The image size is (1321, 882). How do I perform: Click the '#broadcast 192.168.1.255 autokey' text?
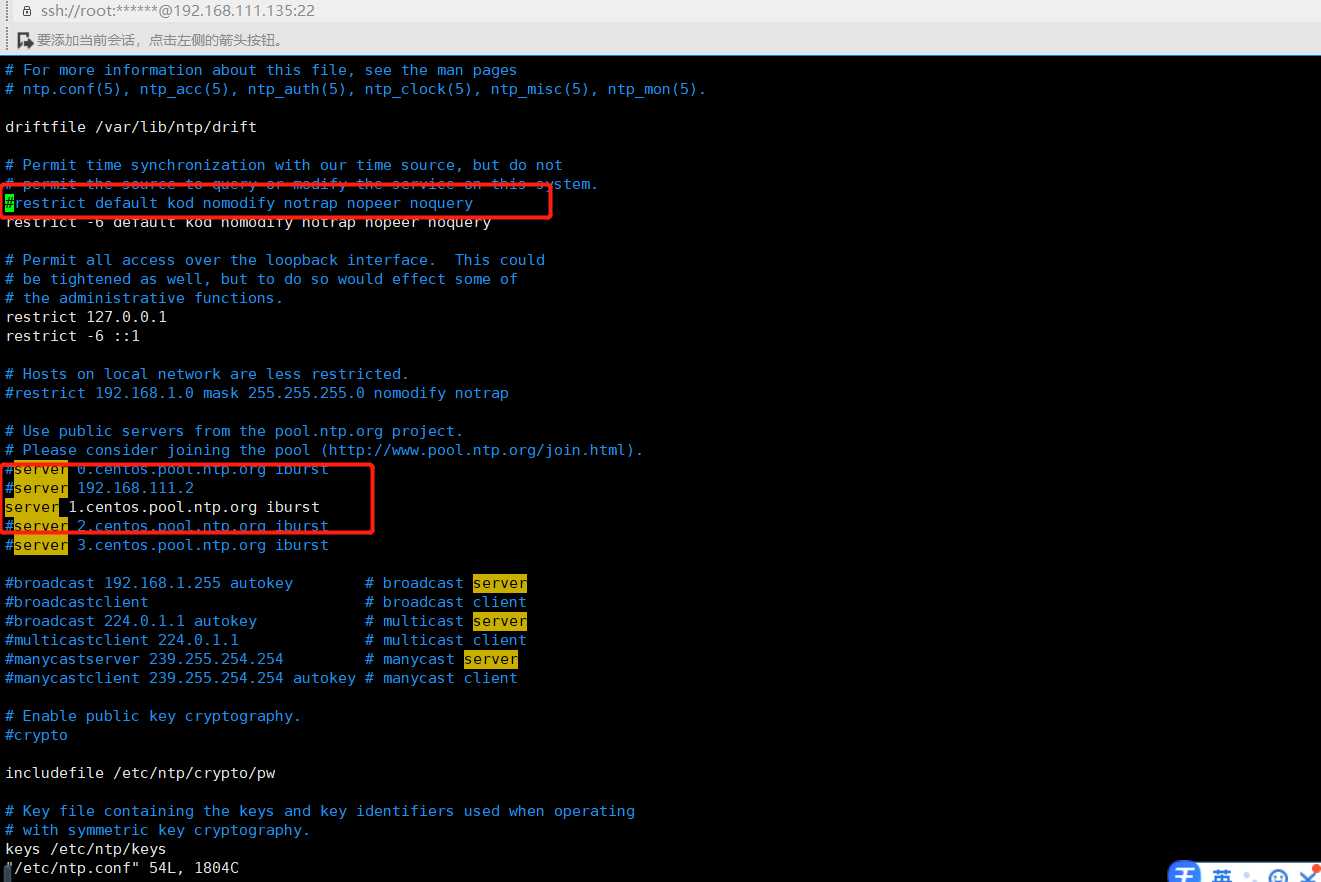pos(149,583)
